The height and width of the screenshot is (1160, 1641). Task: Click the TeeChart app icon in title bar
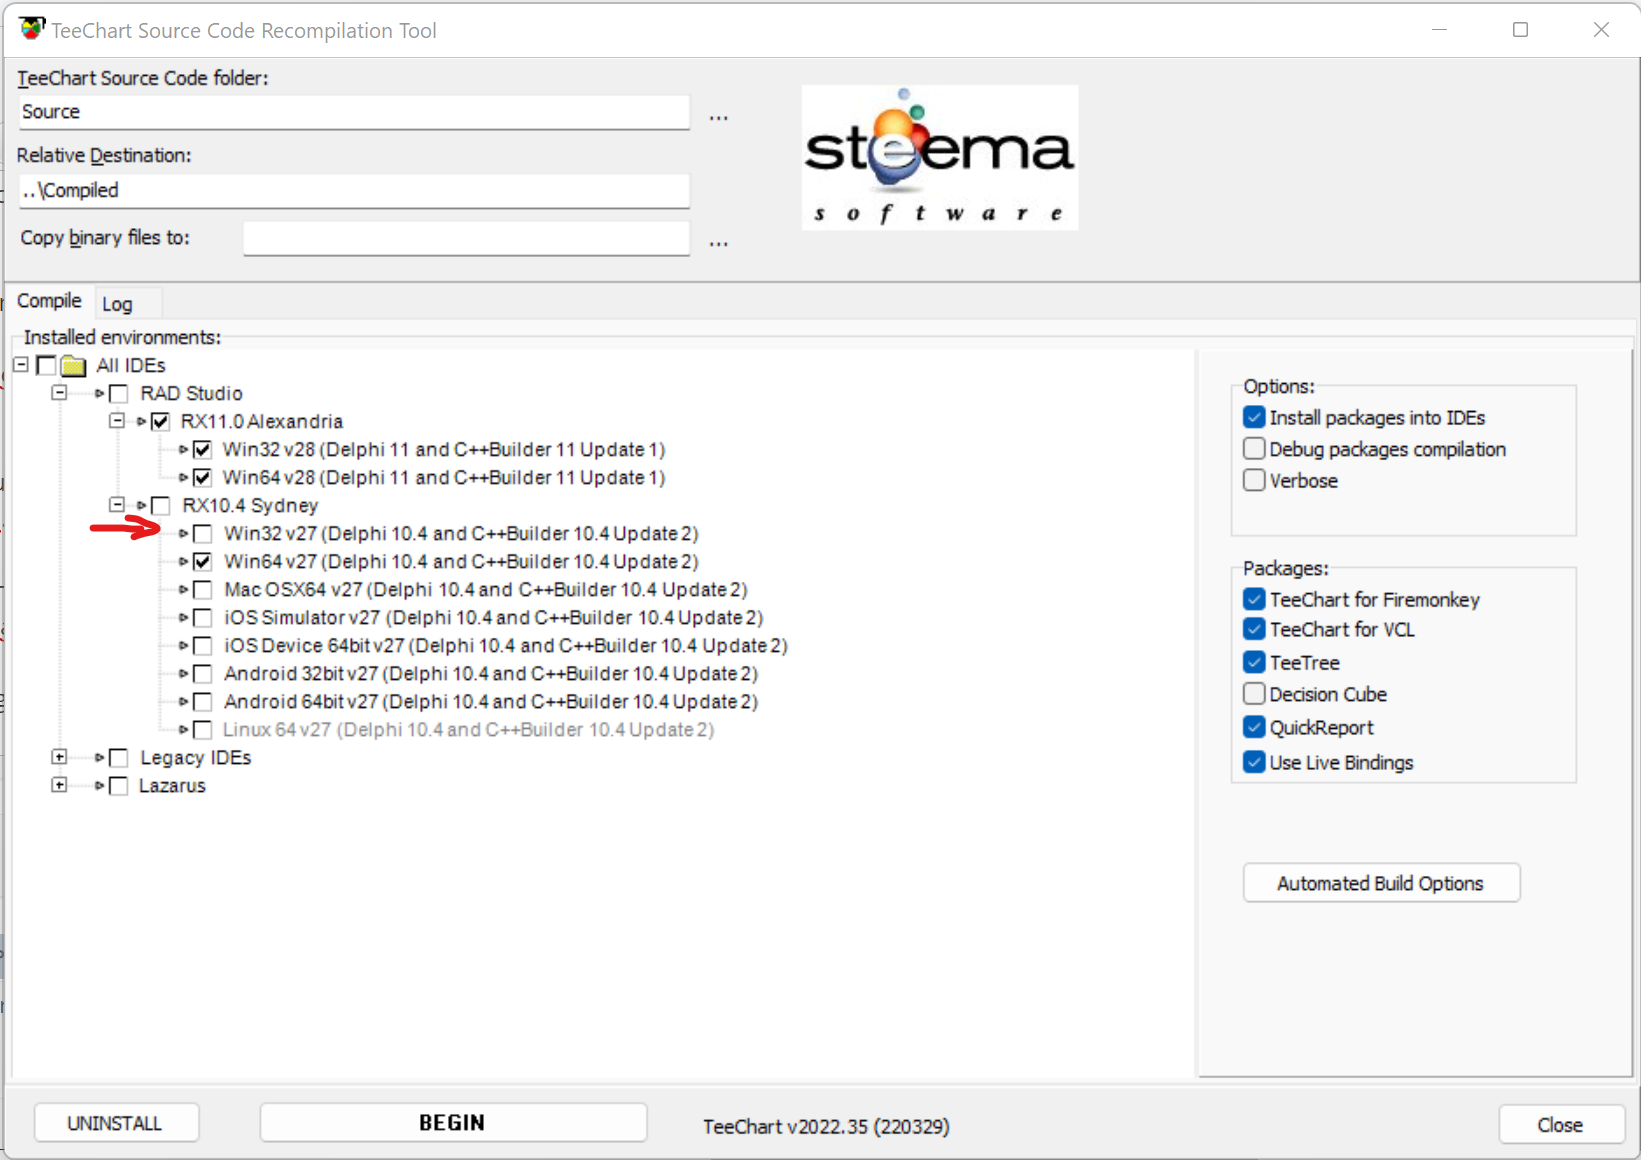click(32, 29)
